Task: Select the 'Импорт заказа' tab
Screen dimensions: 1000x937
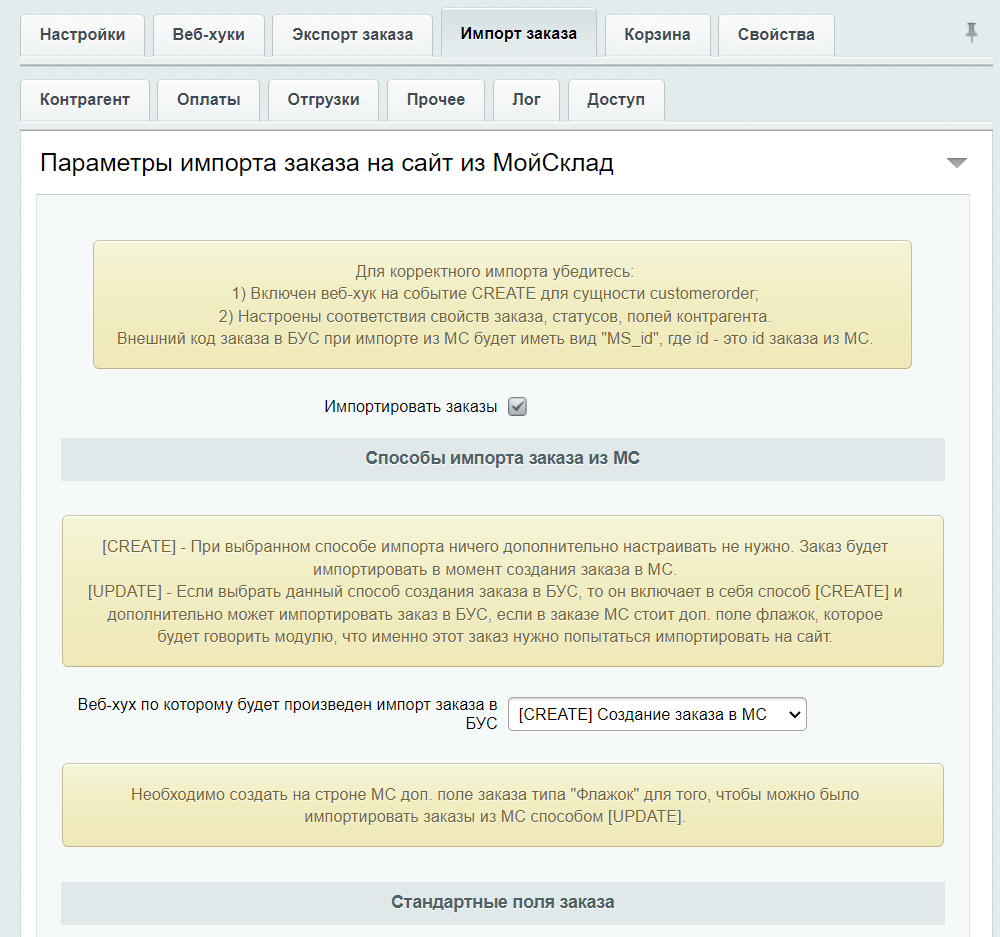Action: coord(518,34)
